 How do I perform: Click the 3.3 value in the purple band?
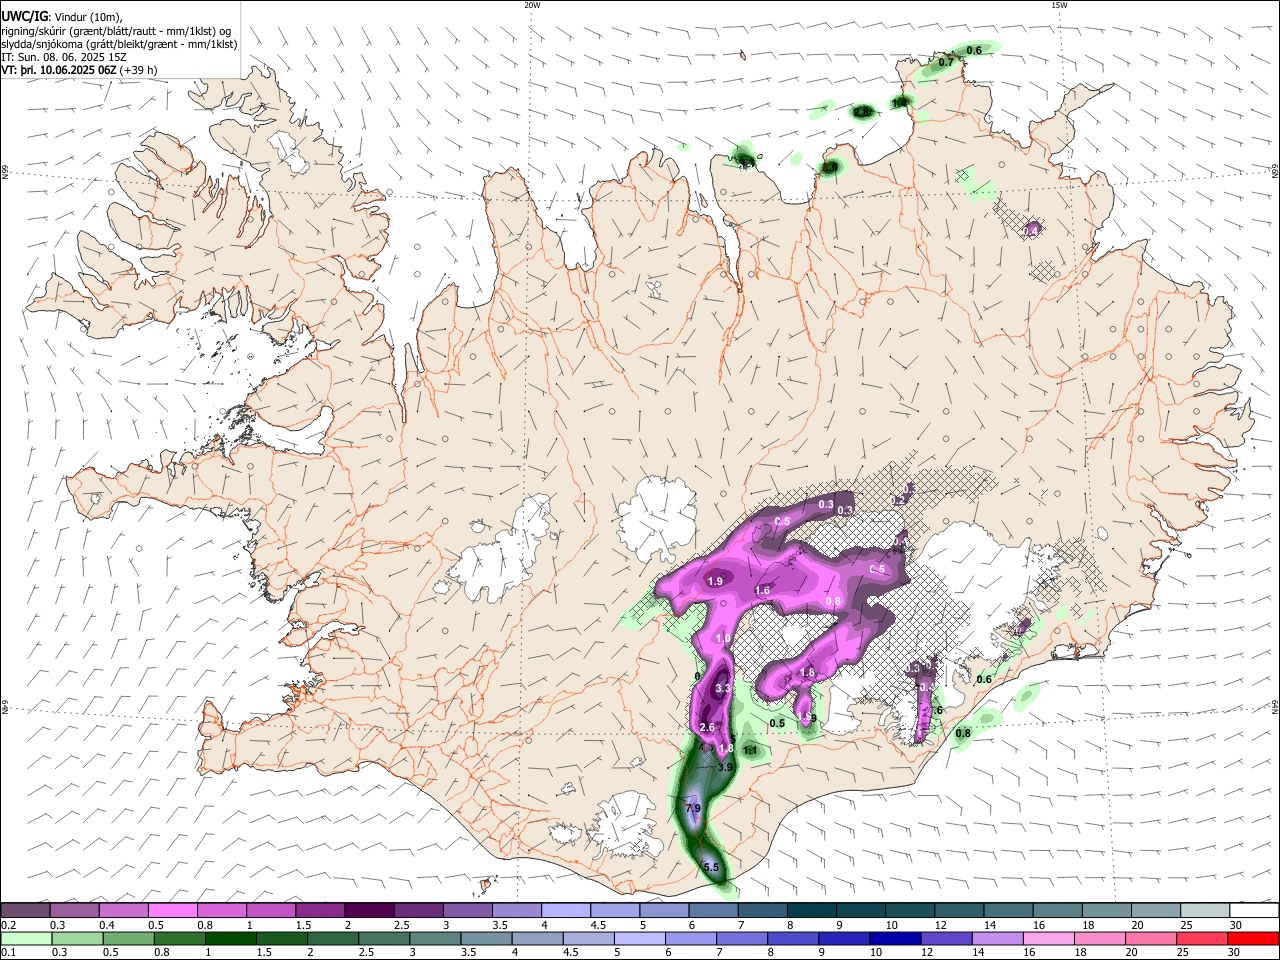tap(724, 688)
